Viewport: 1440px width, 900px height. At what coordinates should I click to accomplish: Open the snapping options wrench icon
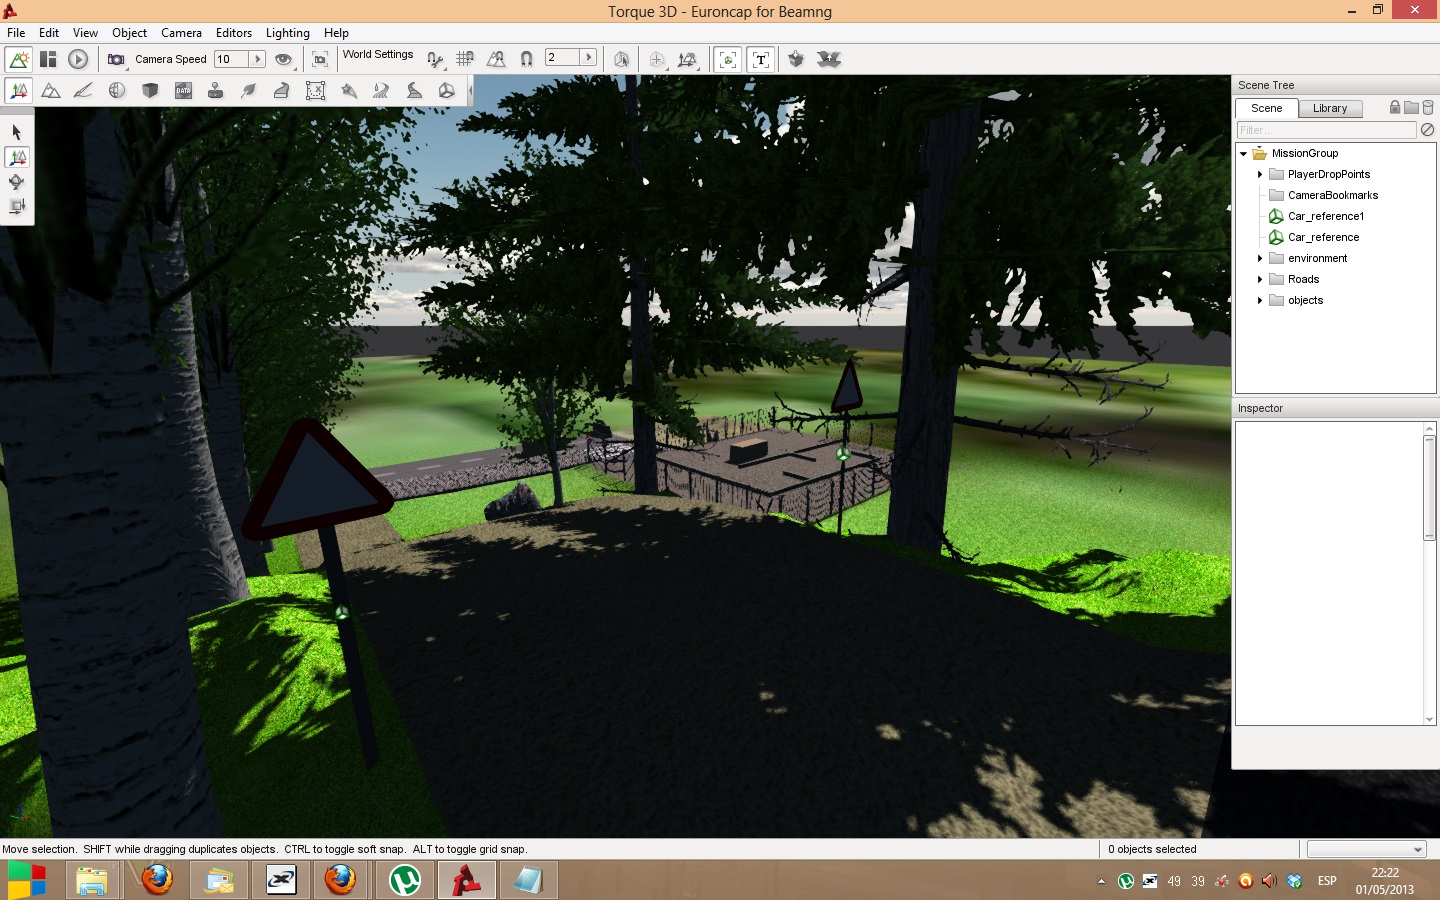click(435, 59)
